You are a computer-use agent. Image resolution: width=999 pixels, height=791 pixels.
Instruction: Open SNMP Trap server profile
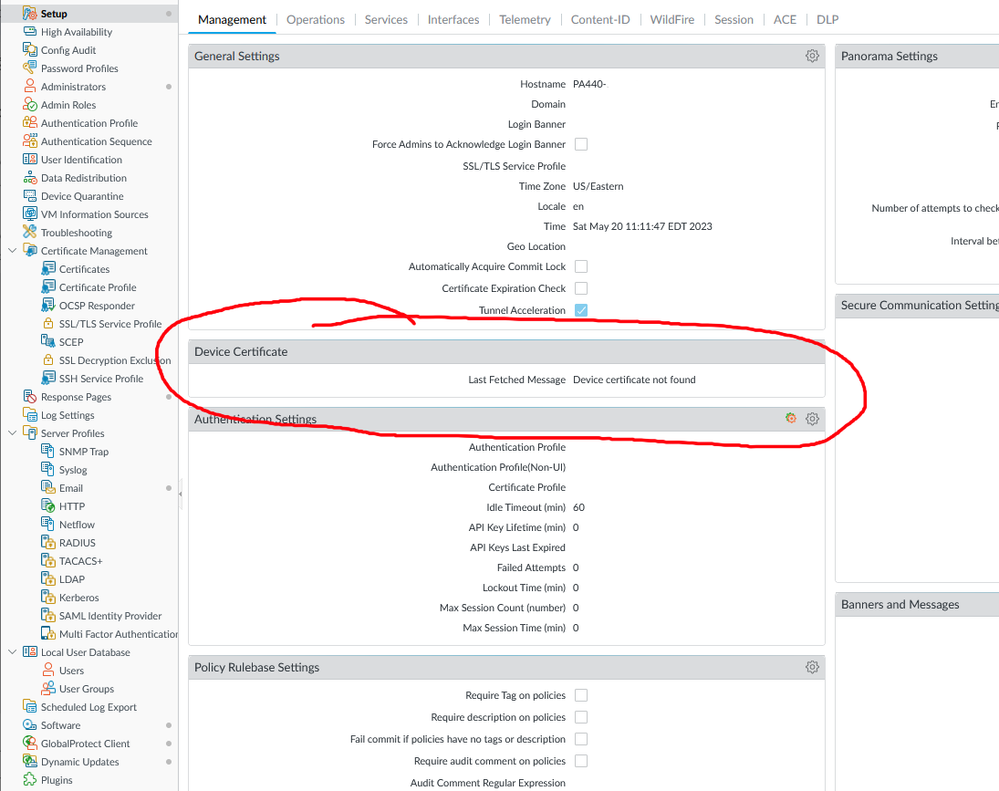click(84, 452)
